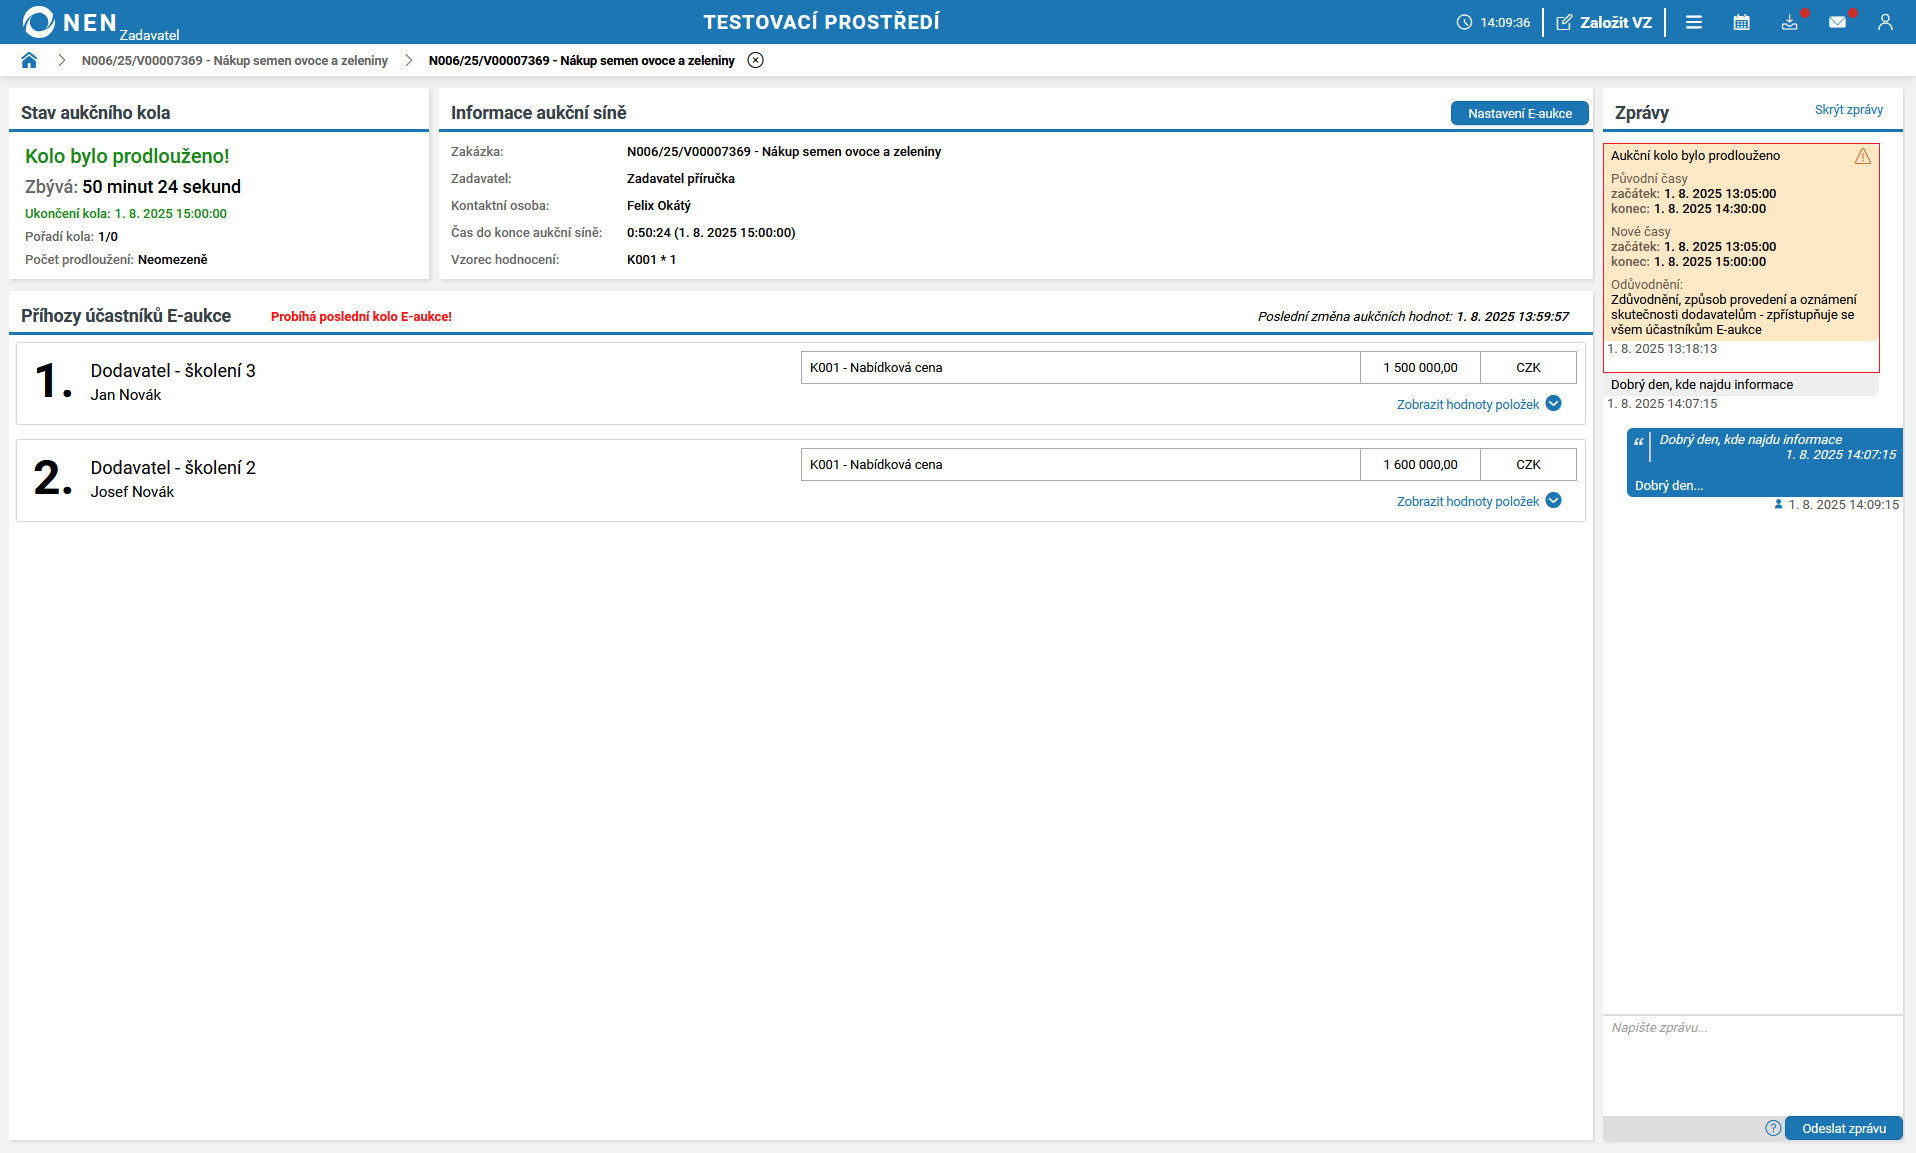This screenshot has height=1153, width=1916.
Task: Open the hamburger menu icon
Action: pos(1693,22)
